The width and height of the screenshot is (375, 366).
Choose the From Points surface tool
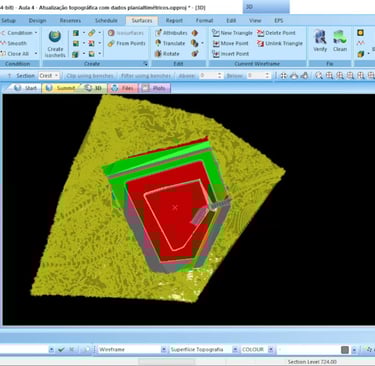click(x=127, y=43)
